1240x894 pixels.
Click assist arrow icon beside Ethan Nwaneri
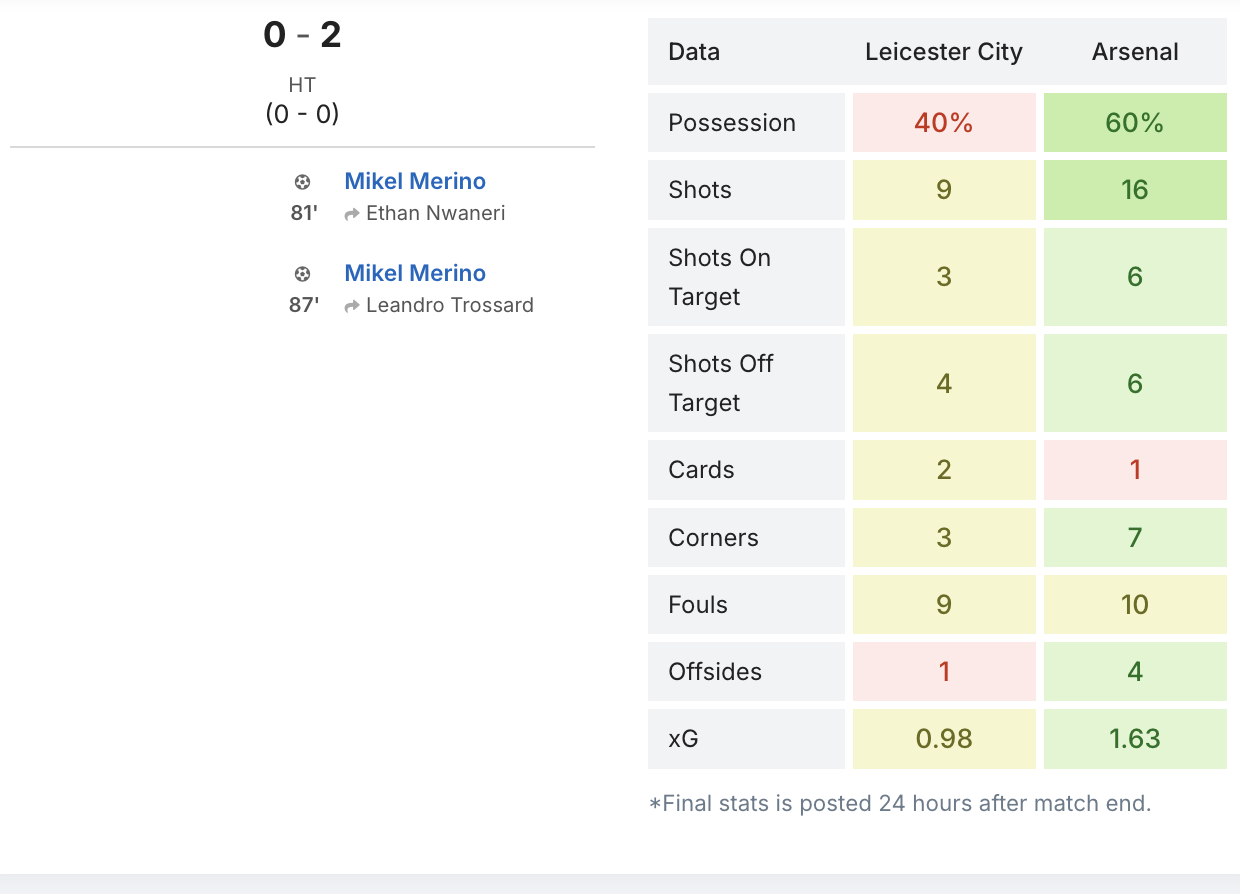tap(352, 214)
